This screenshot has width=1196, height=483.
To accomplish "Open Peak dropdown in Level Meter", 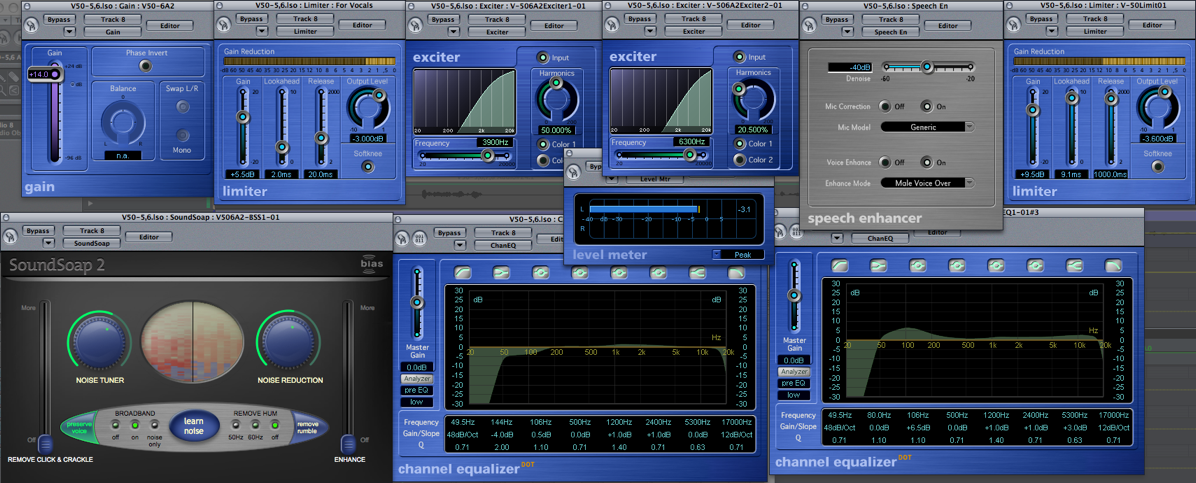I will click(x=738, y=254).
